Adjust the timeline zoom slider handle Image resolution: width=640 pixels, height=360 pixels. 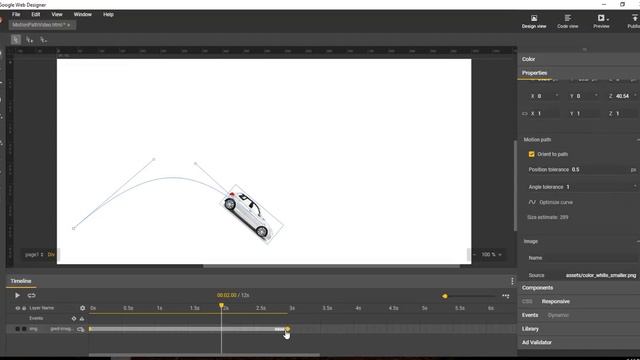coord(444,296)
